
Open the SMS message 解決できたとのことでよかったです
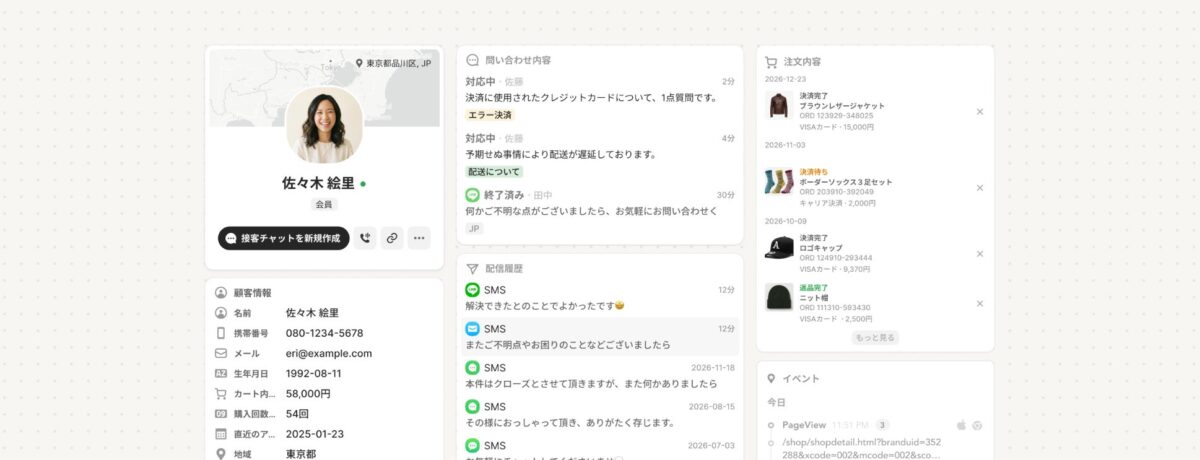pyautogui.click(x=600, y=297)
